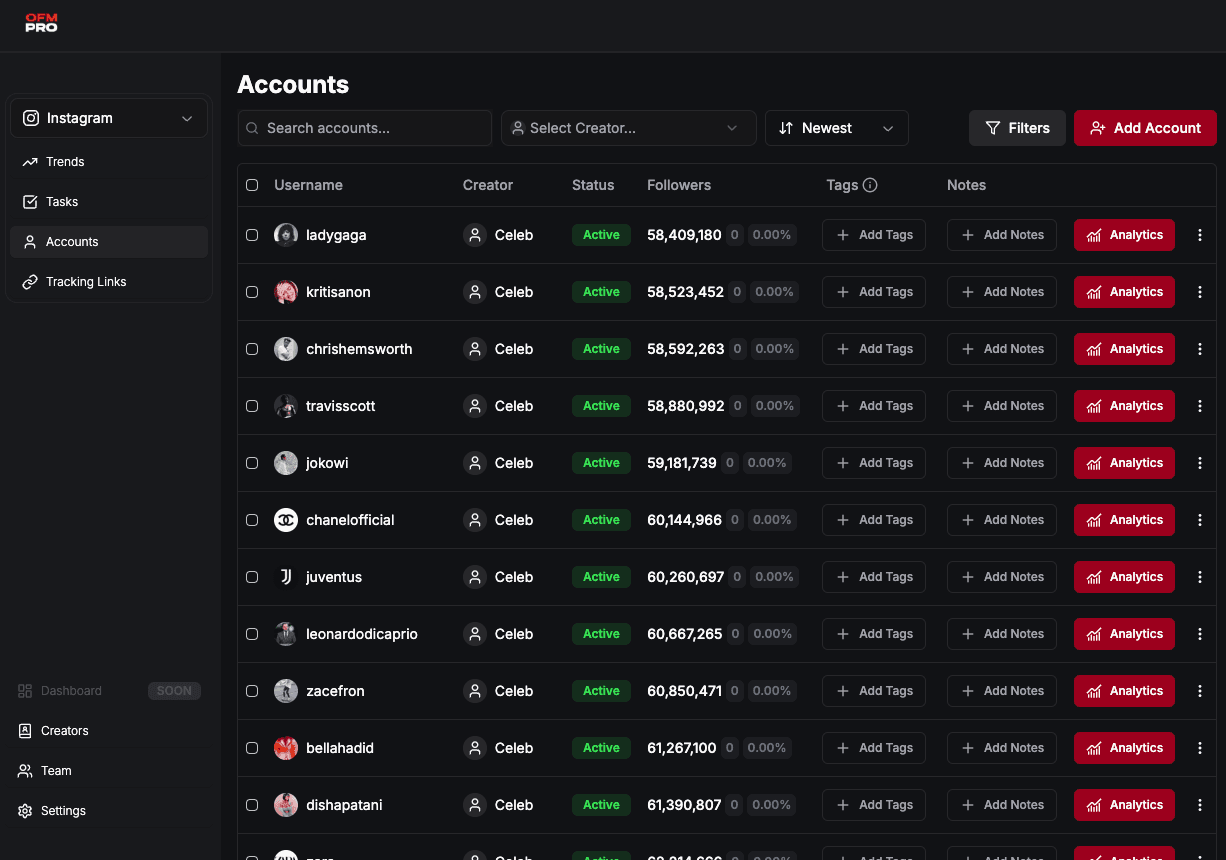
Task: Toggle the select-all accounts checkbox
Action: (x=252, y=185)
